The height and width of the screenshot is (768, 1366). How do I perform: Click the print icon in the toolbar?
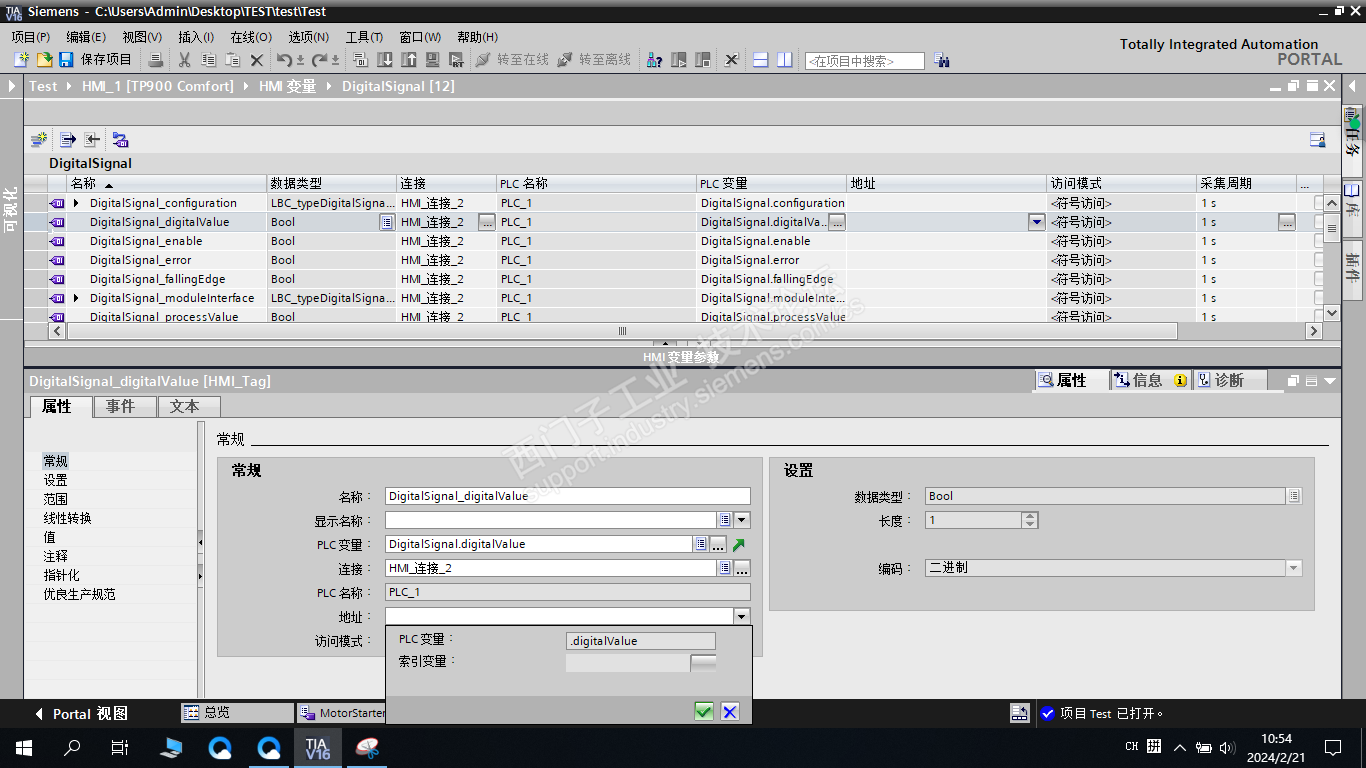(156, 60)
